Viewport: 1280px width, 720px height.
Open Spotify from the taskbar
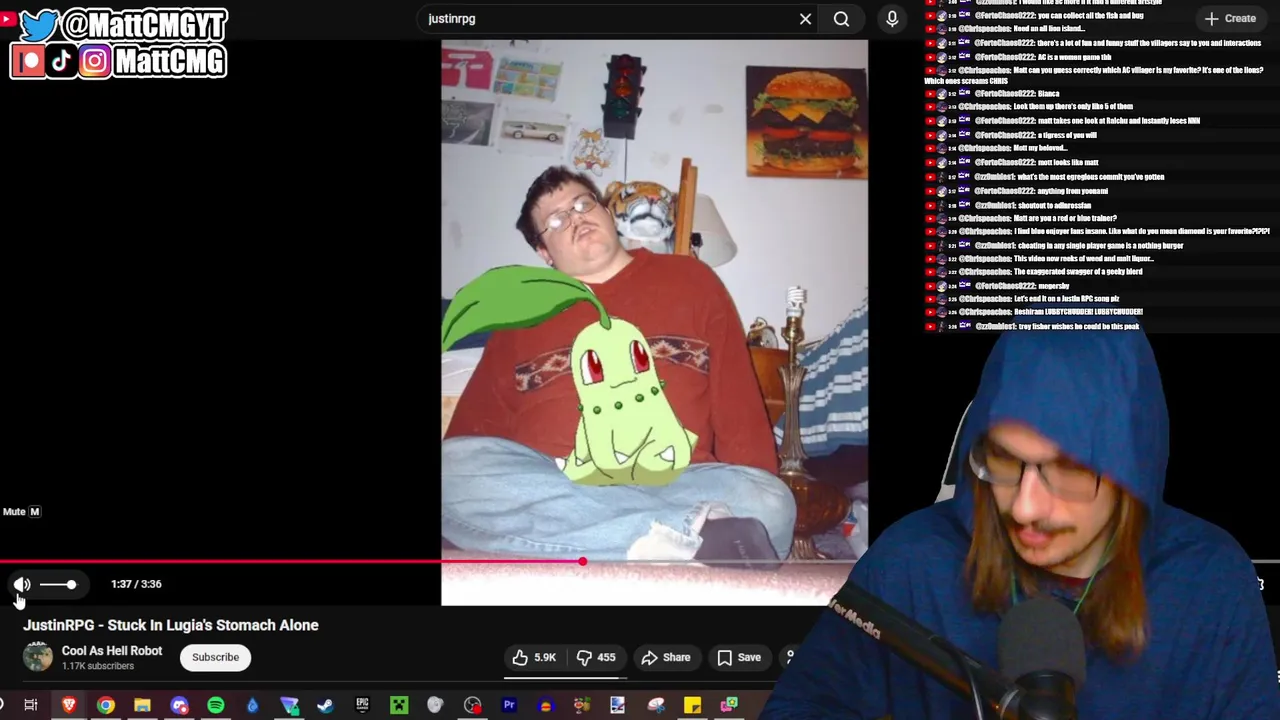click(215, 705)
